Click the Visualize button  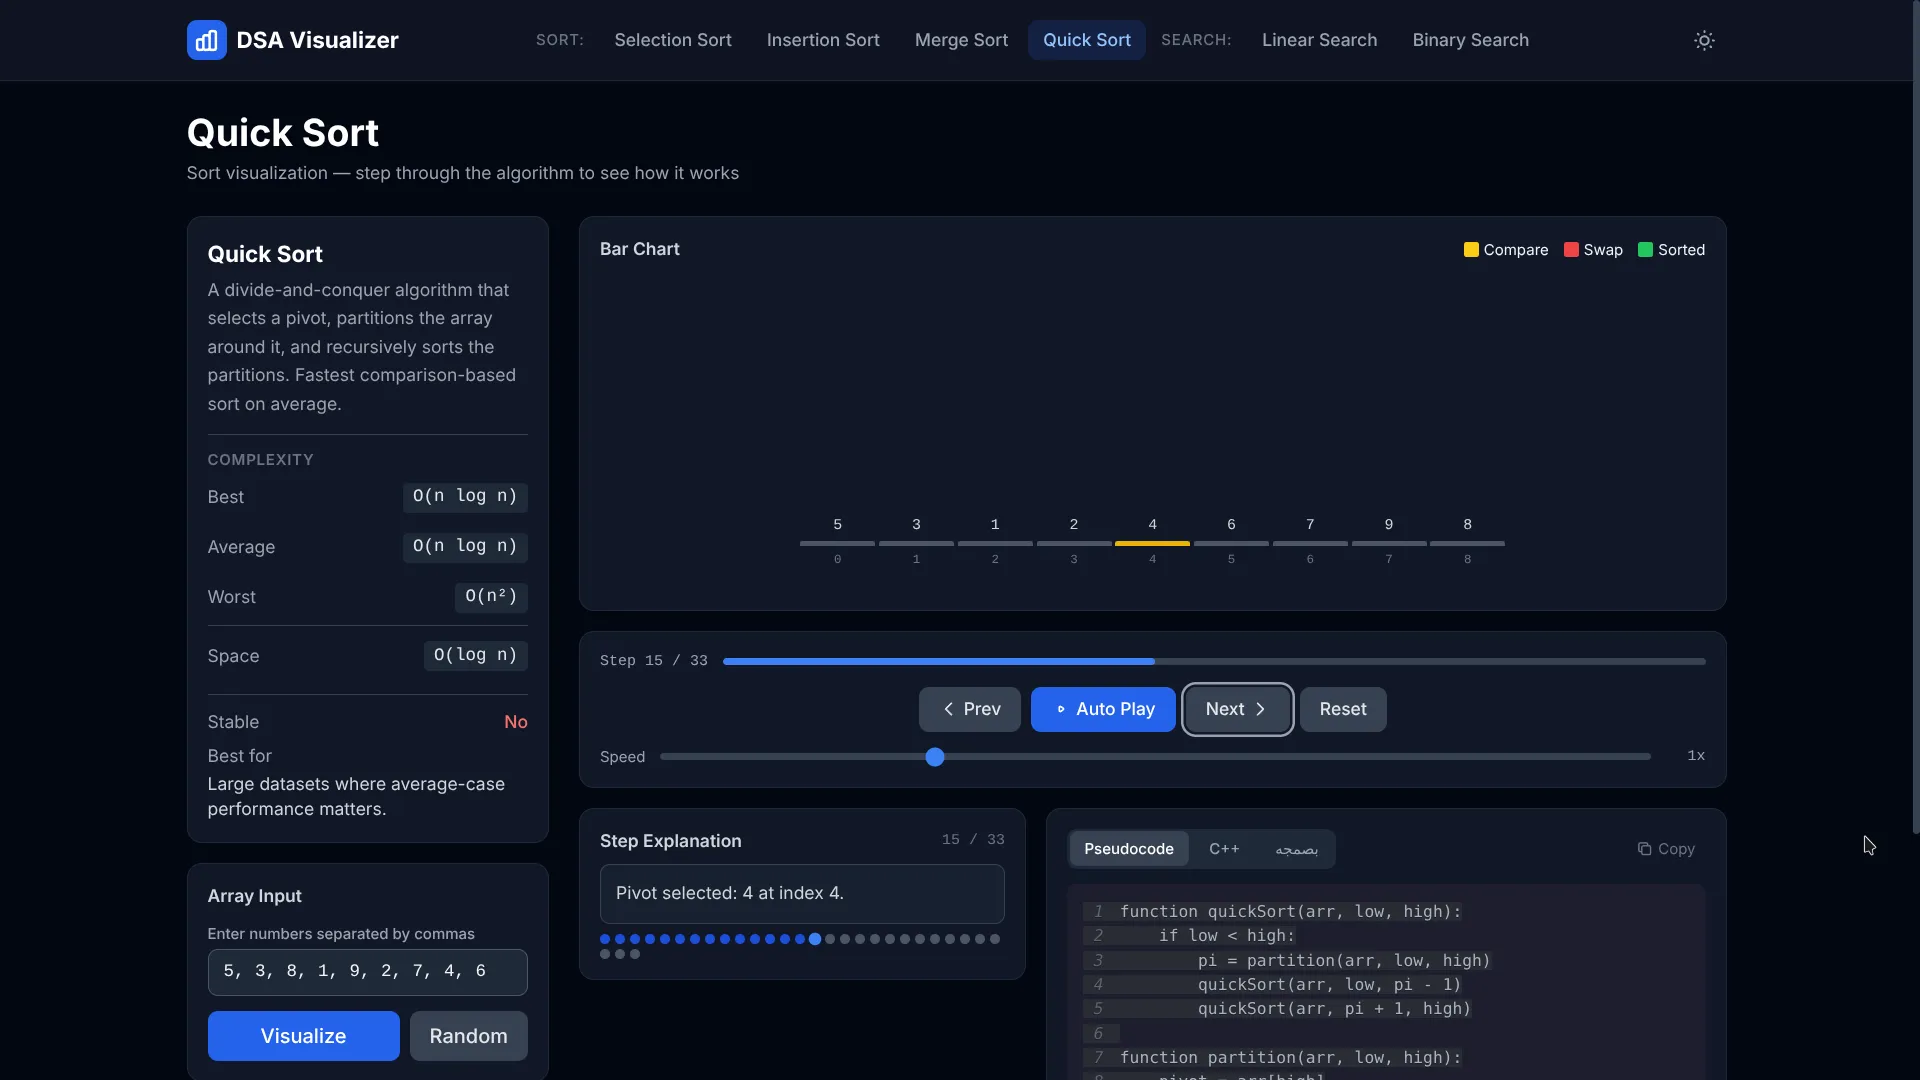[x=303, y=1036]
